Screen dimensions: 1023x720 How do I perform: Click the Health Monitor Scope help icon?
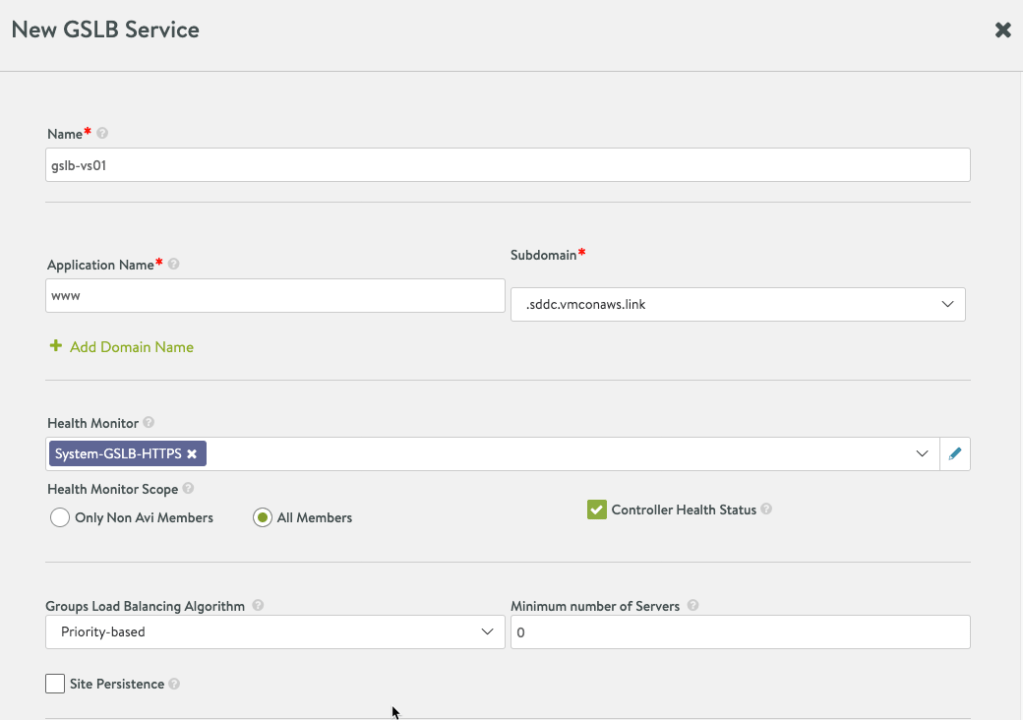tap(188, 490)
